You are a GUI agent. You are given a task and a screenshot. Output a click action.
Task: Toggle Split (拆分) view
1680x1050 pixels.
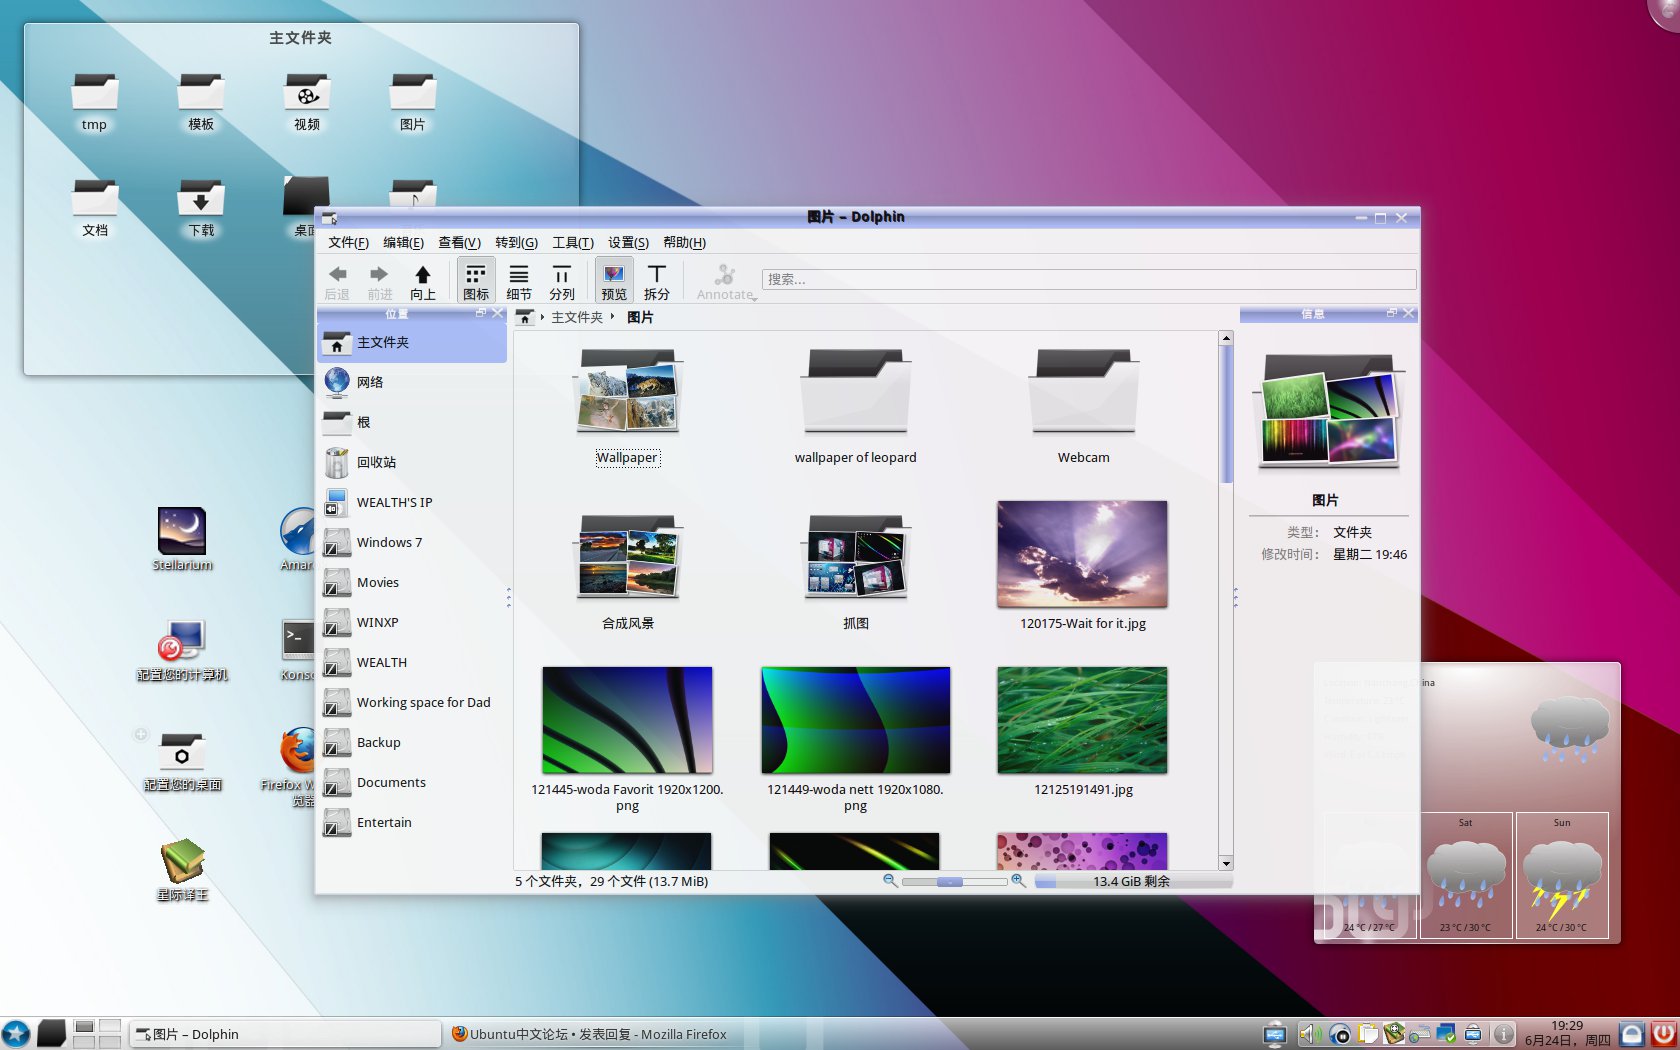(x=657, y=281)
